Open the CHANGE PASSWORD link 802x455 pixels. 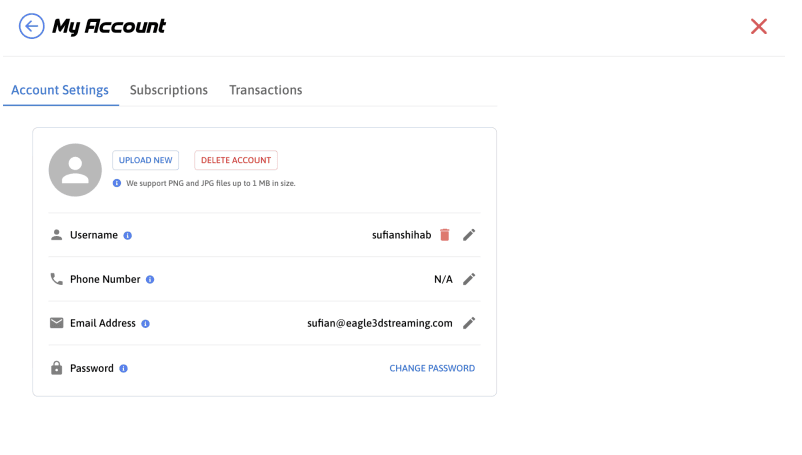(x=432, y=368)
